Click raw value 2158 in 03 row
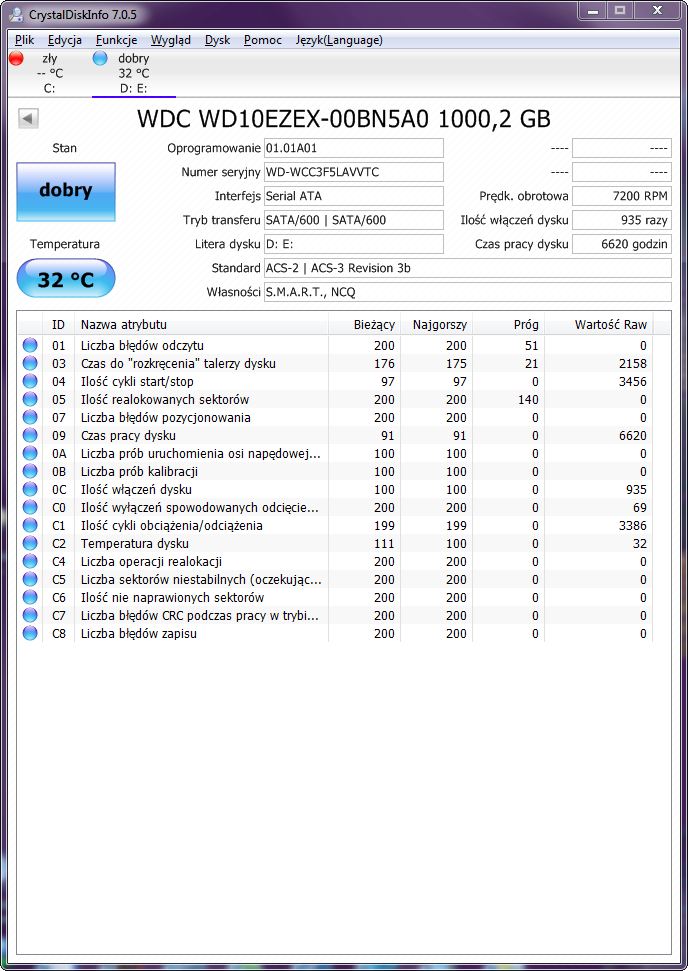Image resolution: width=688 pixels, height=971 pixels. tap(632, 364)
